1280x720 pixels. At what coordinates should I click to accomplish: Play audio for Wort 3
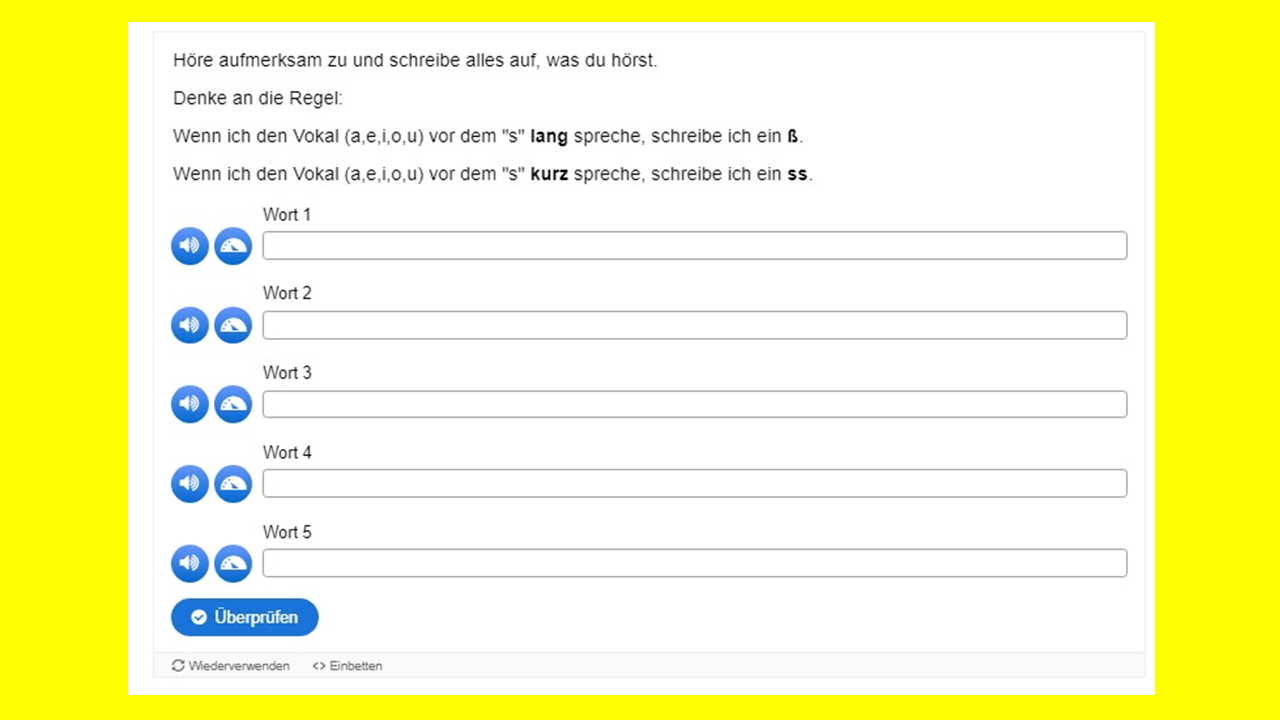[x=190, y=404]
